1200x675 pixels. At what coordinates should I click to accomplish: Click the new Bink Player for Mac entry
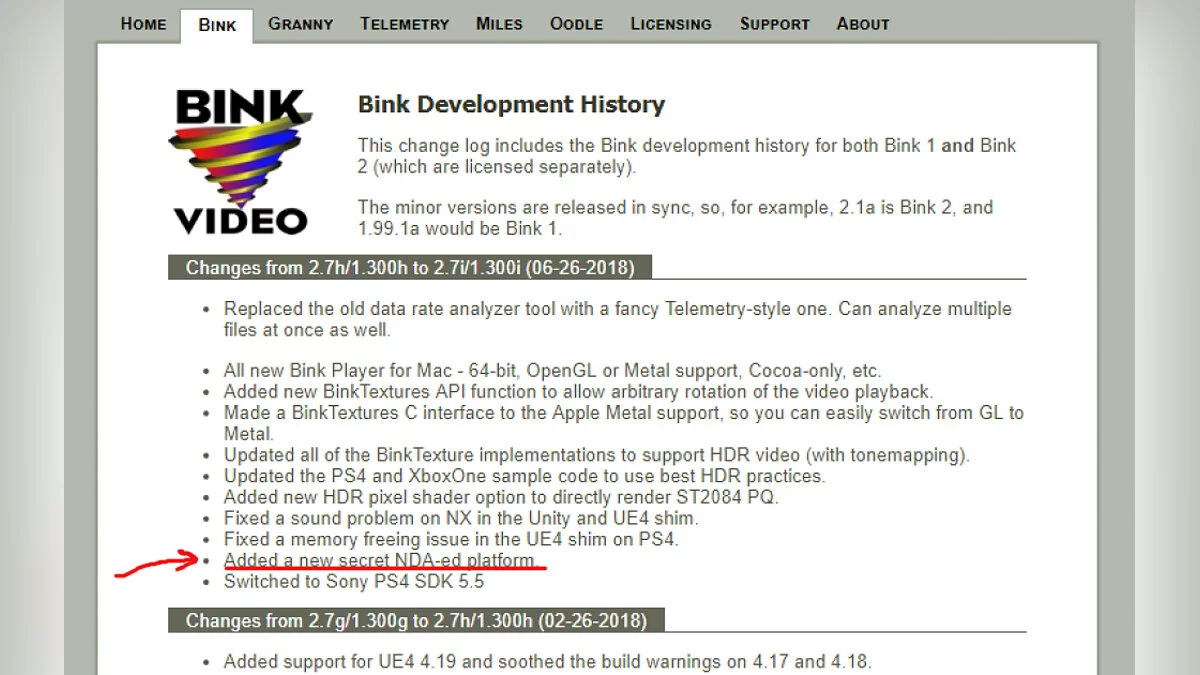point(552,371)
